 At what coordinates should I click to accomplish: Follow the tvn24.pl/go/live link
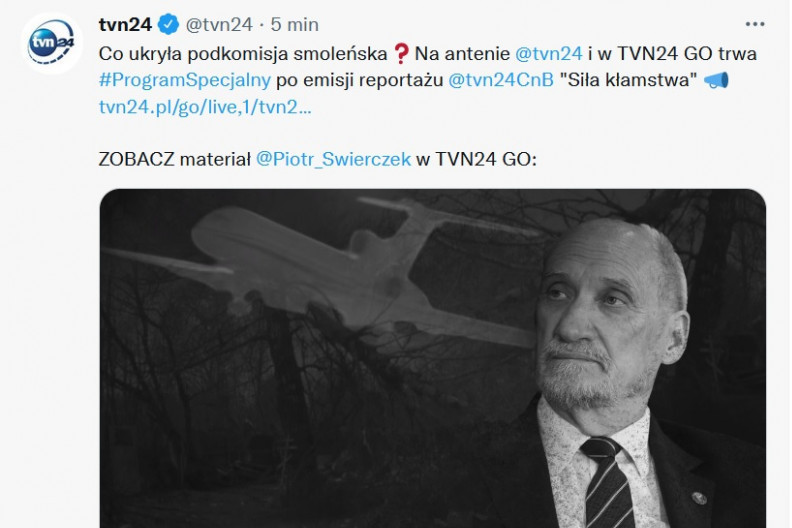[205, 107]
